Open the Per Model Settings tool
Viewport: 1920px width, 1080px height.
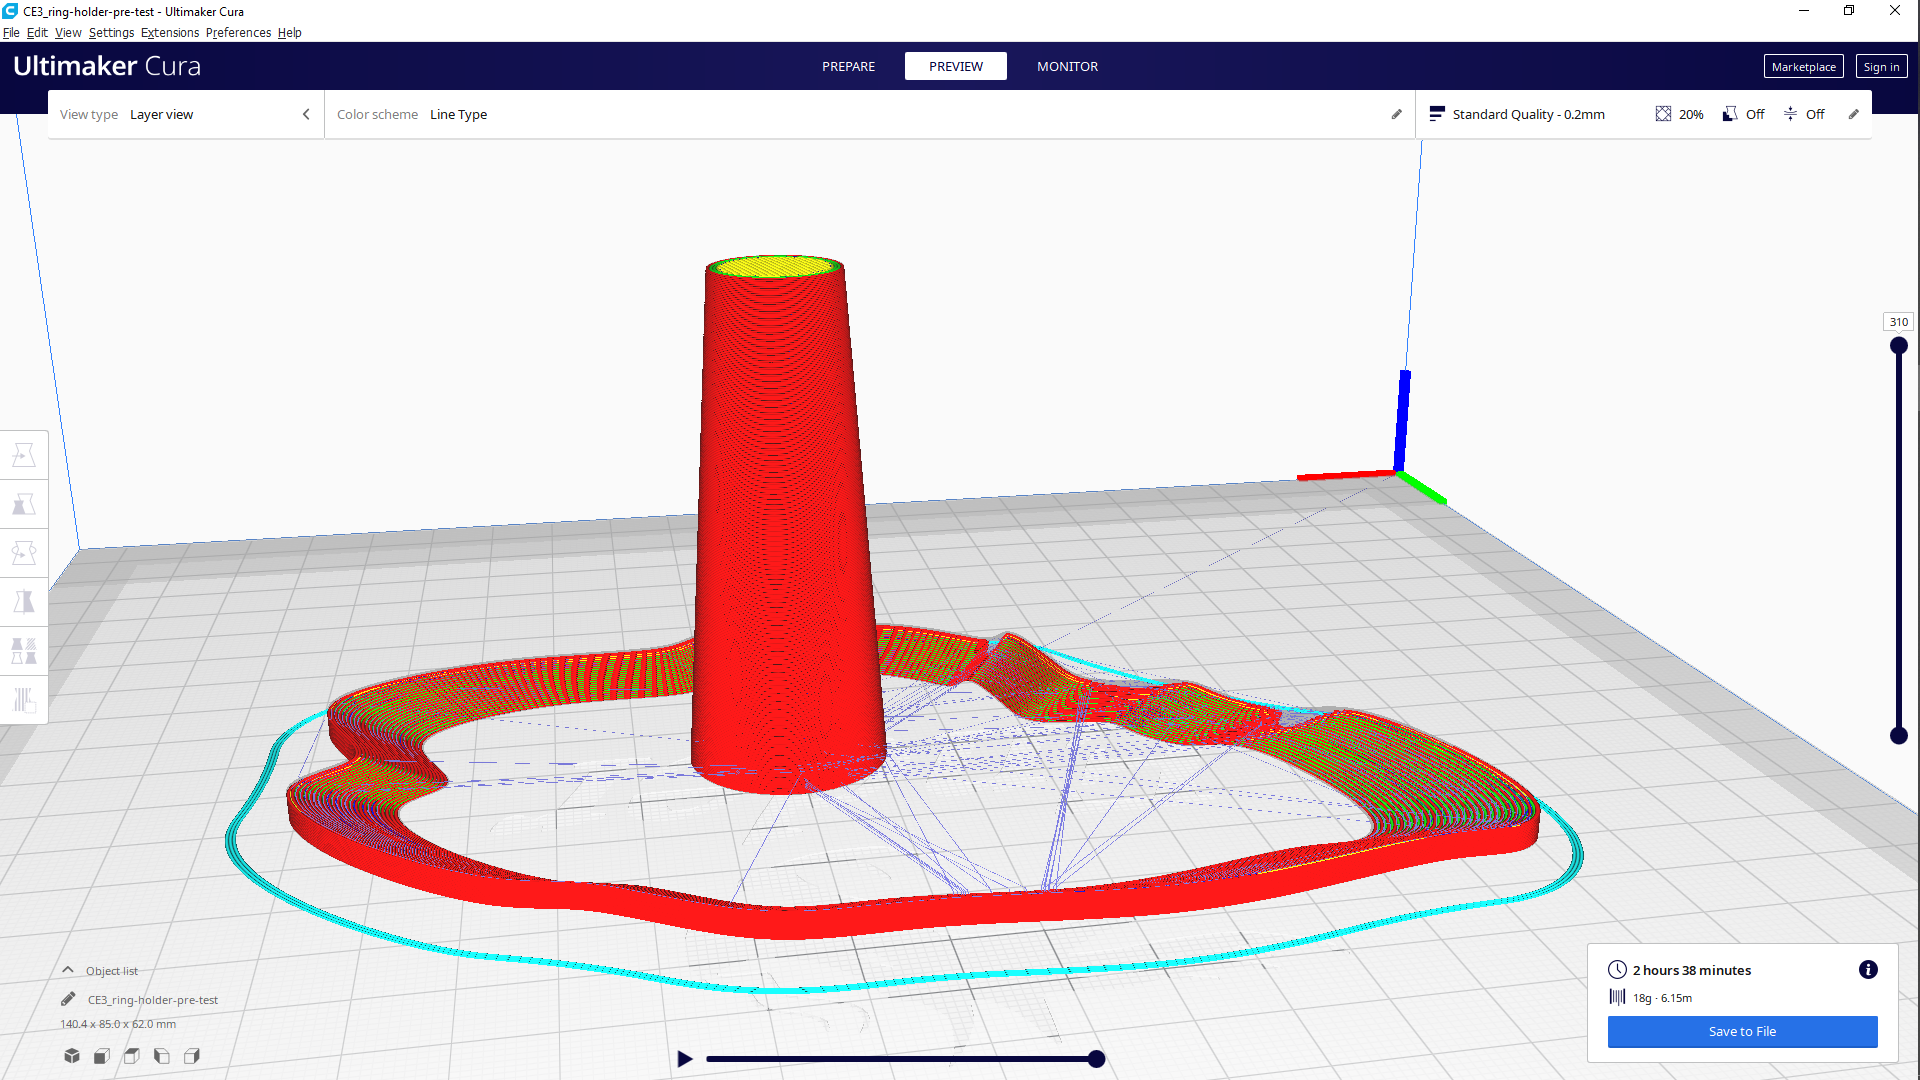[24, 651]
